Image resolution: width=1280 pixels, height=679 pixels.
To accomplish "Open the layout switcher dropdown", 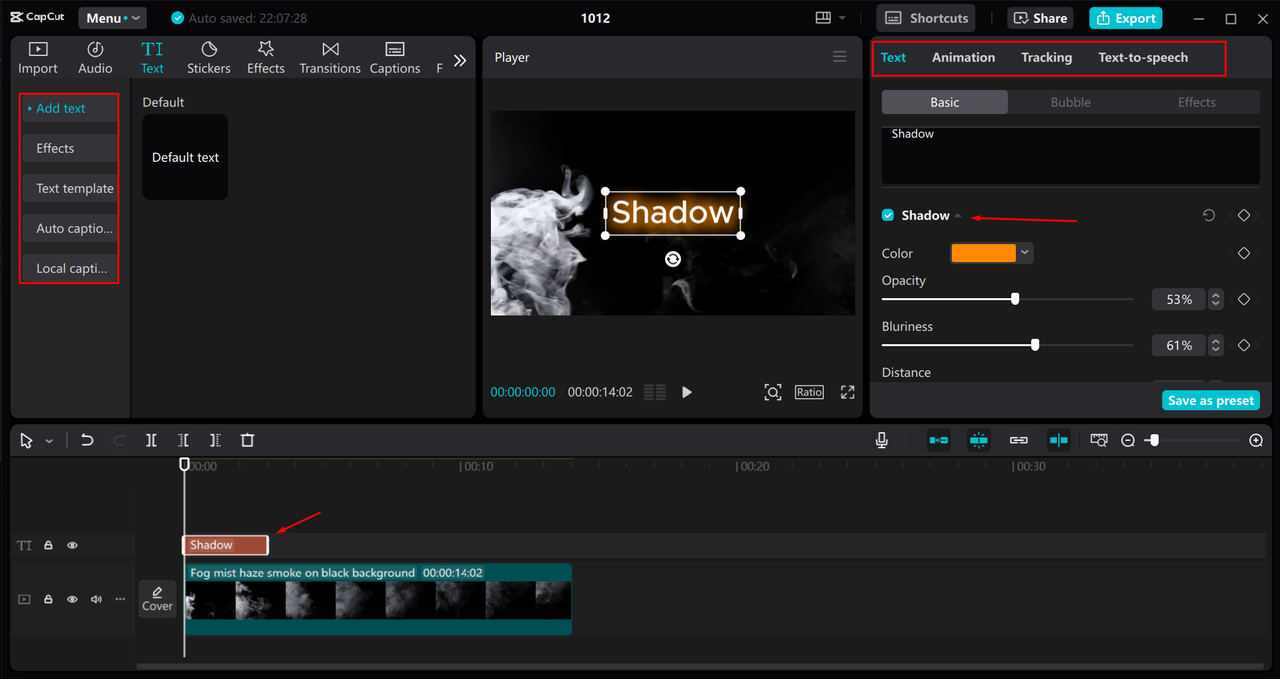I will (x=830, y=18).
